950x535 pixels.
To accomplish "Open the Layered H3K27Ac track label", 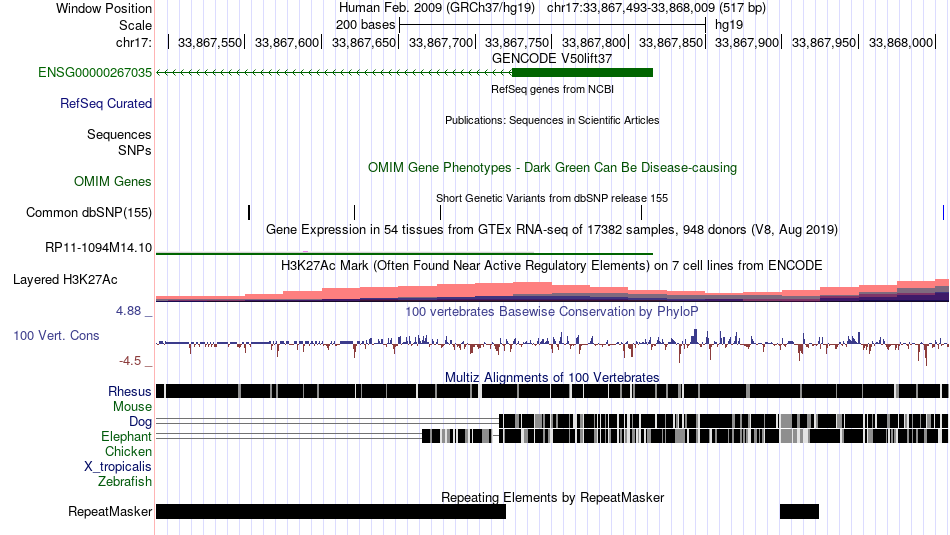I will pos(65,280).
